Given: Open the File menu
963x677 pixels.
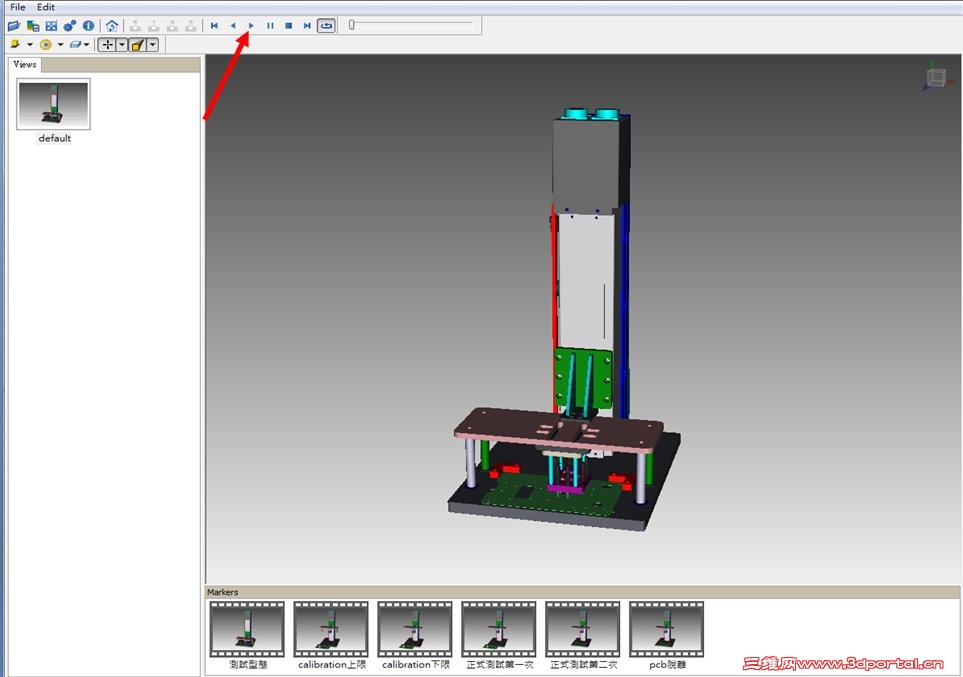Looking at the screenshot, I should (x=17, y=7).
